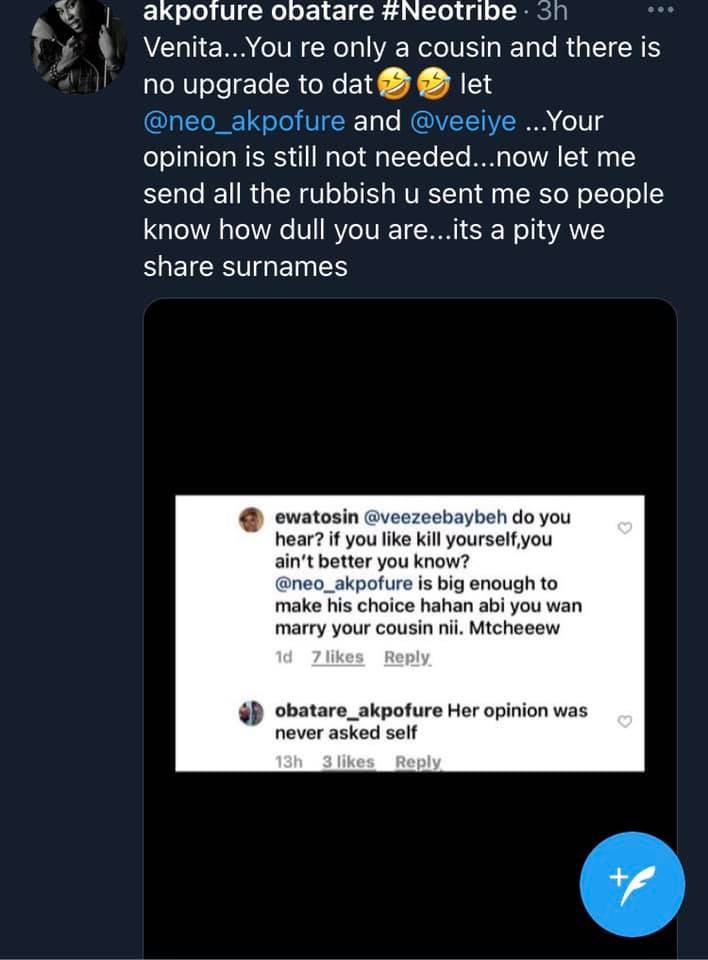Screen dimensions: 708x960
Task: Like obatare_akpofure's comment with heart icon
Action: point(625,721)
